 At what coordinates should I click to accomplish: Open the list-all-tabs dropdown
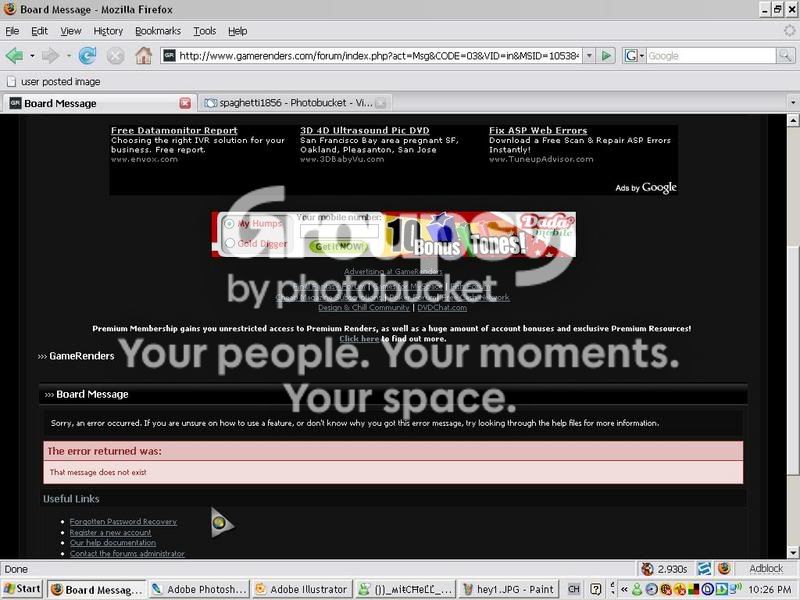[792, 103]
